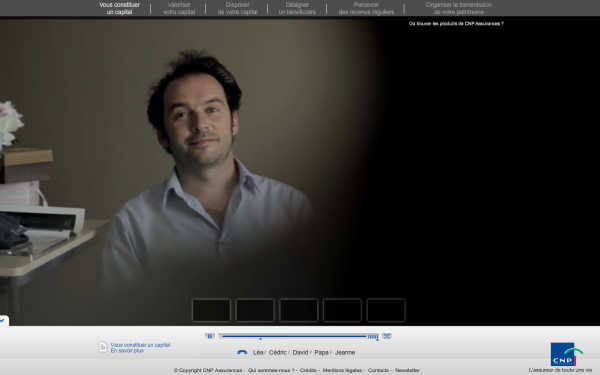The image size is (600, 375).
Task: Open 'Percevoir des revenus réguliers' menu item
Action: (x=366, y=8)
